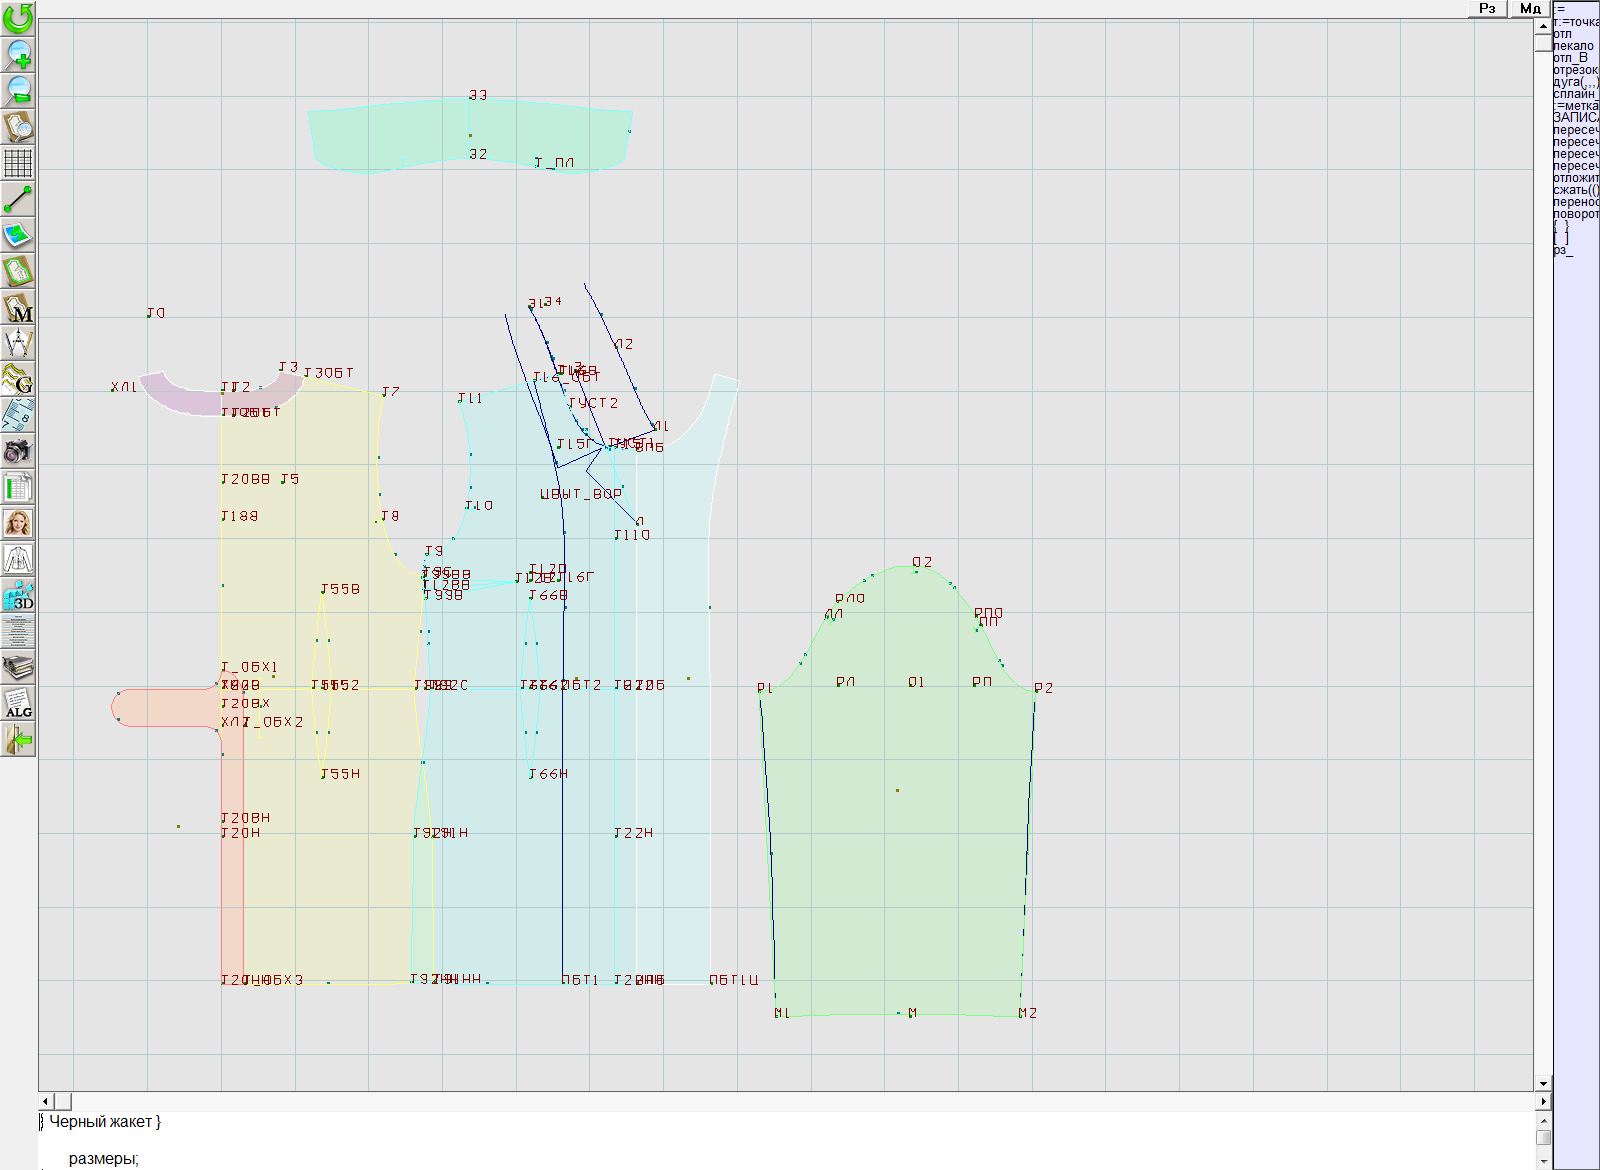Zoom out with the minus magnifier
1600x1170 pixels.
18,90
